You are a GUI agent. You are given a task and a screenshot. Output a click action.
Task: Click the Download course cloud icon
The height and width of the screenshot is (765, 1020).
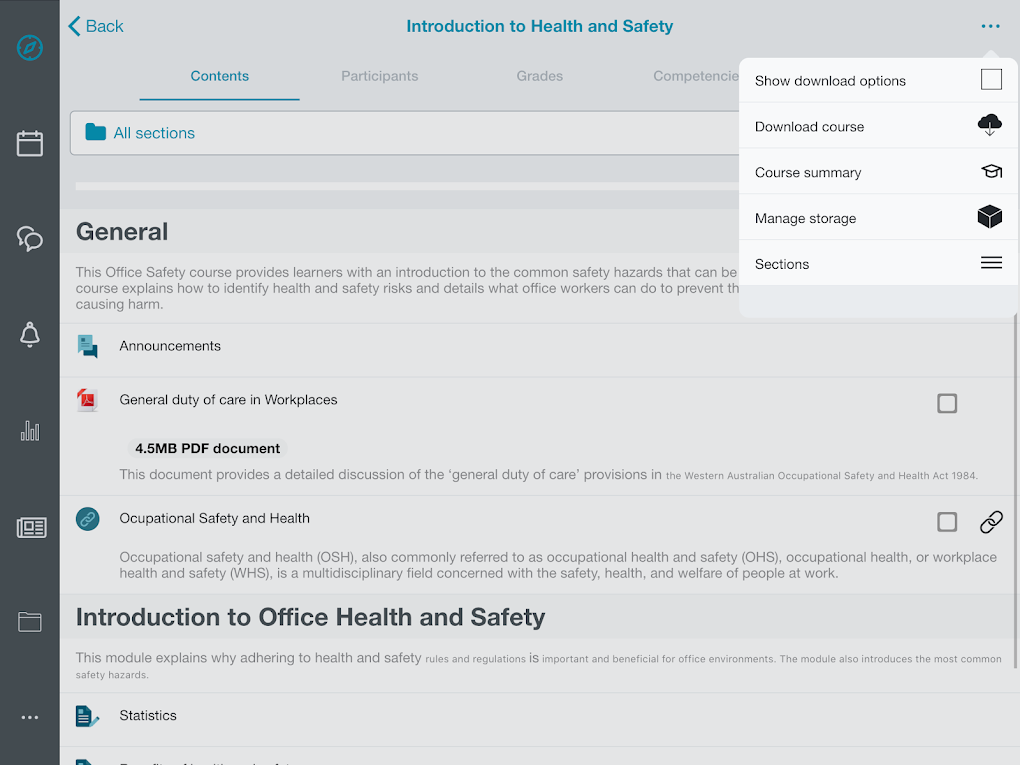pyautogui.click(x=990, y=125)
